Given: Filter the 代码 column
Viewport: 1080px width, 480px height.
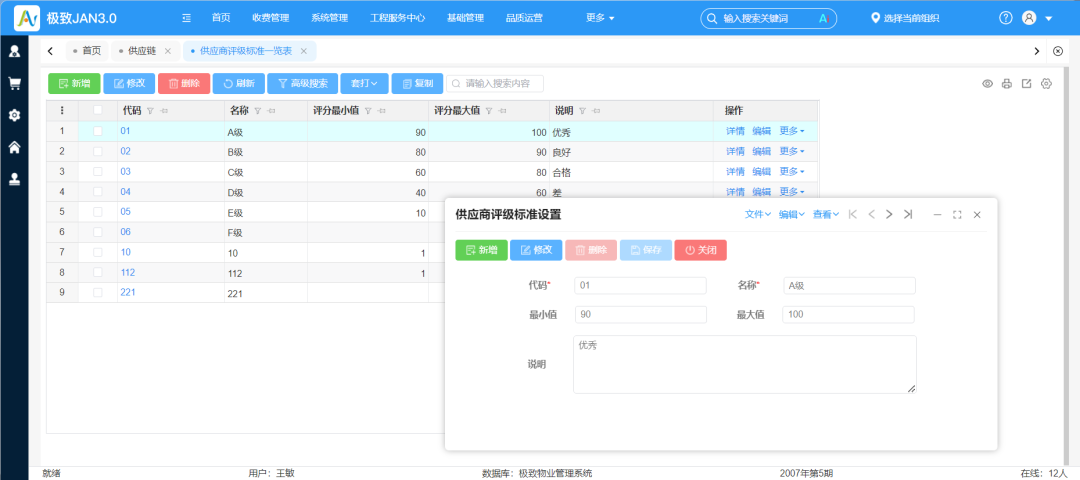Looking at the screenshot, I should (150, 111).
